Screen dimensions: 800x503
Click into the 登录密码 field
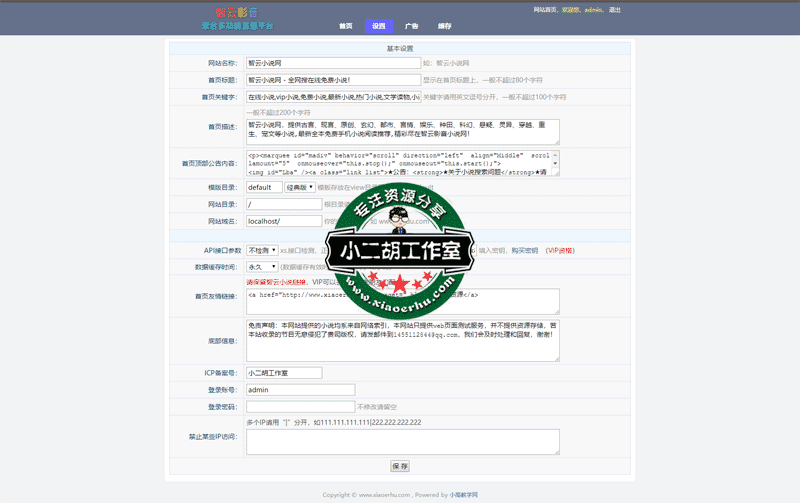301,407
